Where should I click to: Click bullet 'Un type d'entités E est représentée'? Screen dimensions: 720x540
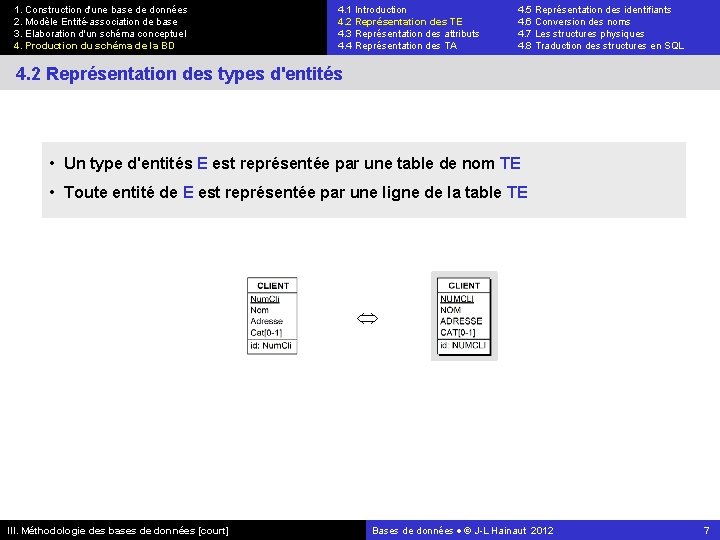click(x=292, y=163)
